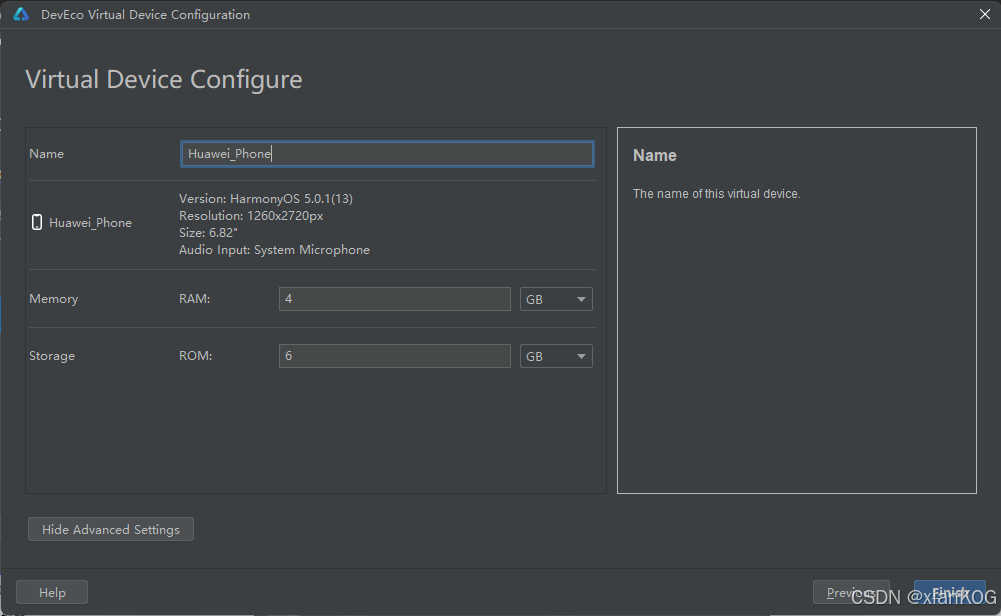Click the Name field label on the left
Image resolution: width=1001 pixels, height=616 pixels.
pyautogui.click(x=46, y=154)
